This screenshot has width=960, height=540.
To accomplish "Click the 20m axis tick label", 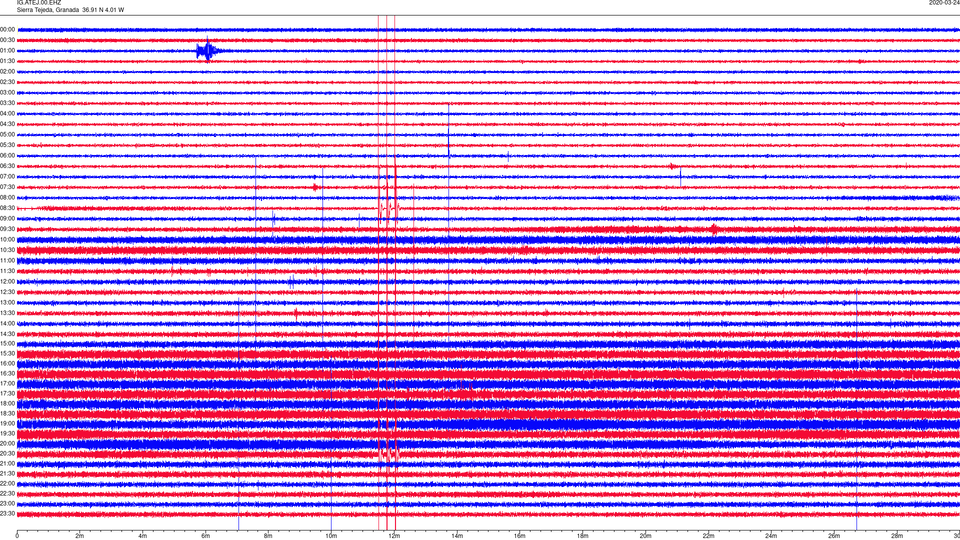I will [x=645, y=536].
